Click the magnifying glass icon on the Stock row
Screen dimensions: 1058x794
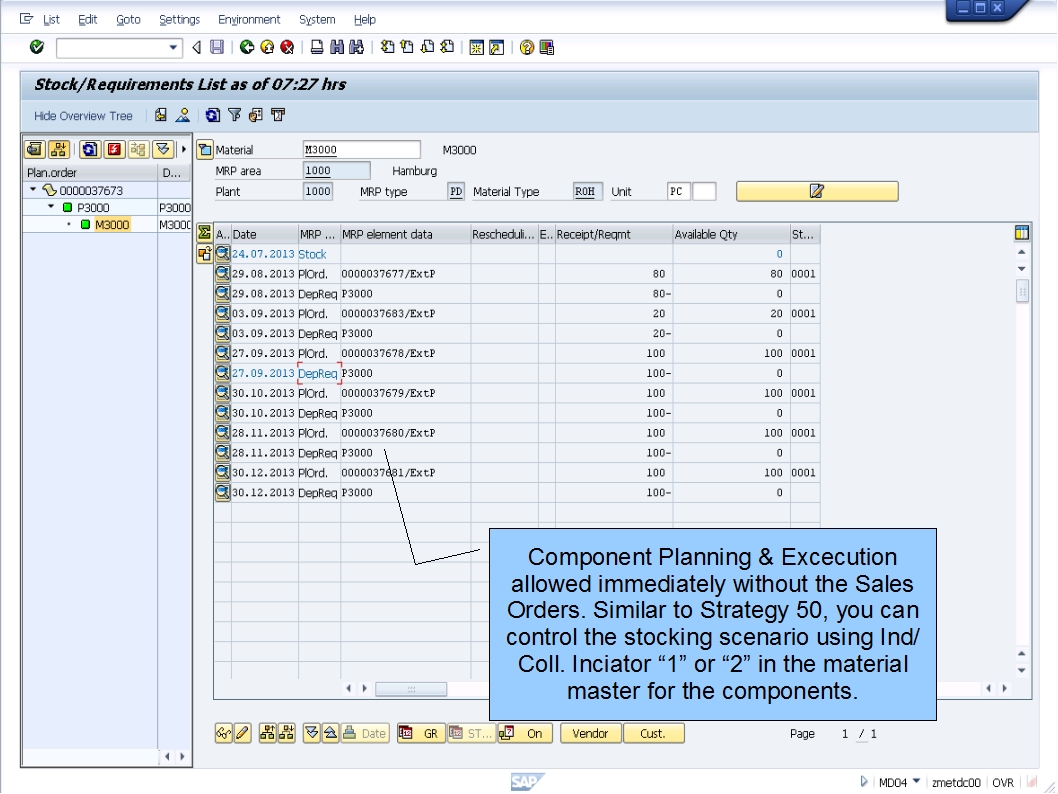[223, 253]
